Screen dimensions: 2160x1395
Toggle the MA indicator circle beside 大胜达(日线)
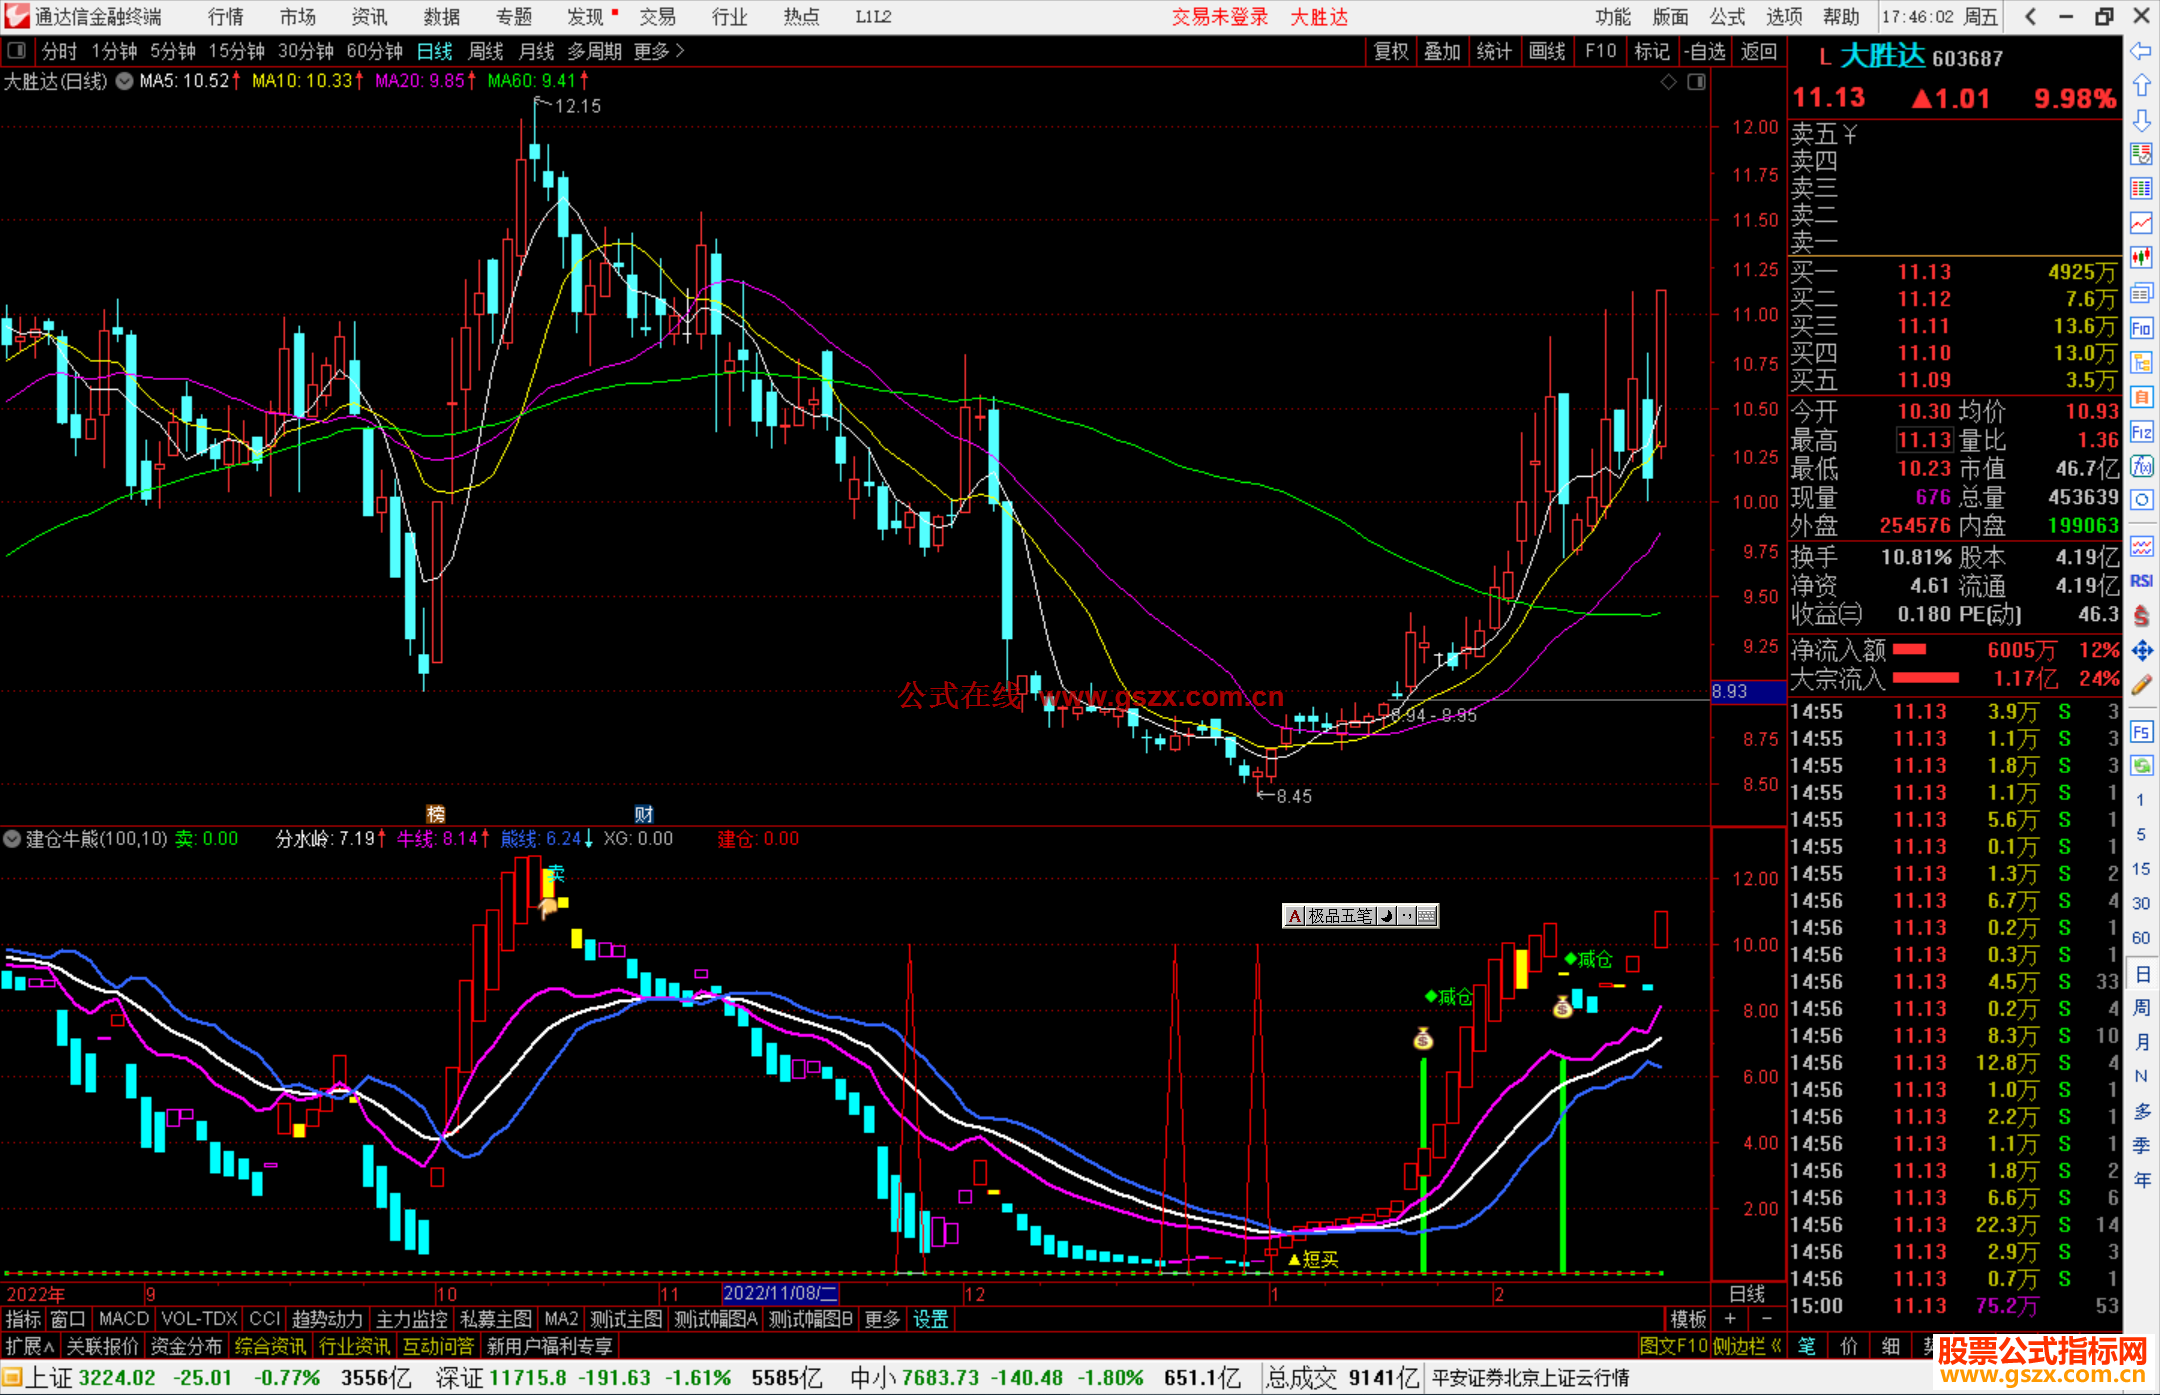tap(124, 81)
